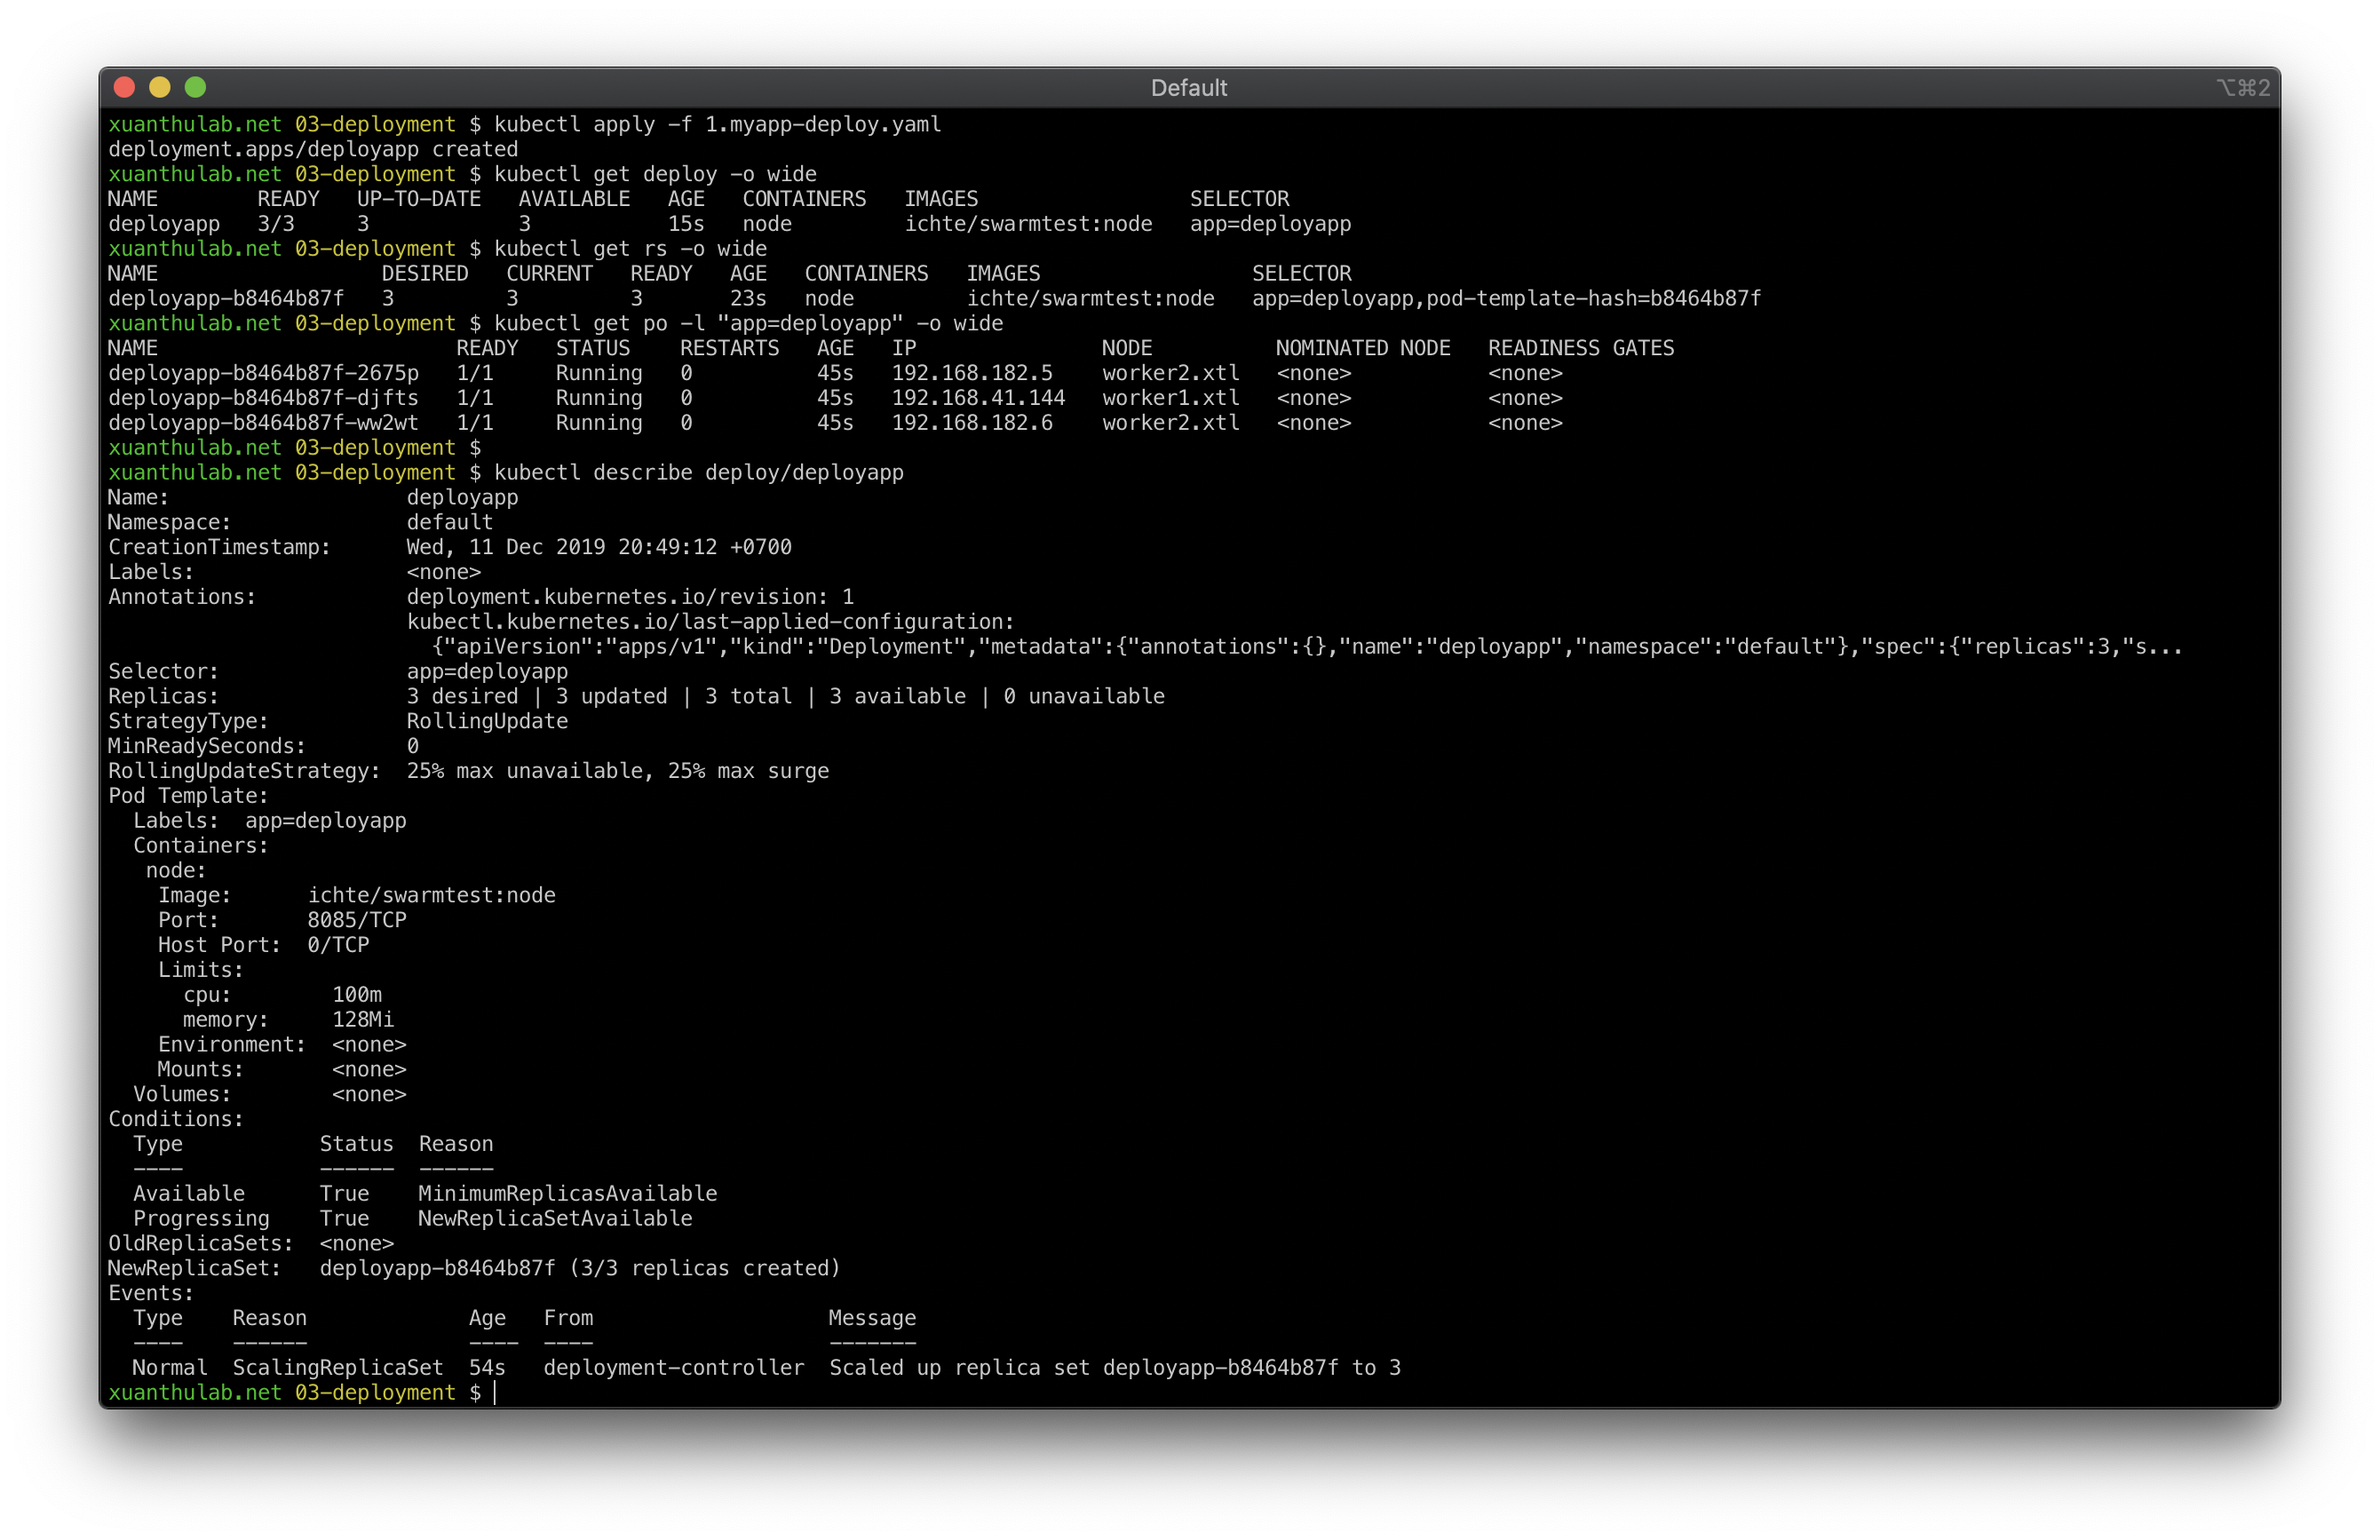Image resolution: width=2380 pixels, height=1540 pixels.
Task: Click pod name deployapp-b8464b87f-2675p
Action: (263, 373)
